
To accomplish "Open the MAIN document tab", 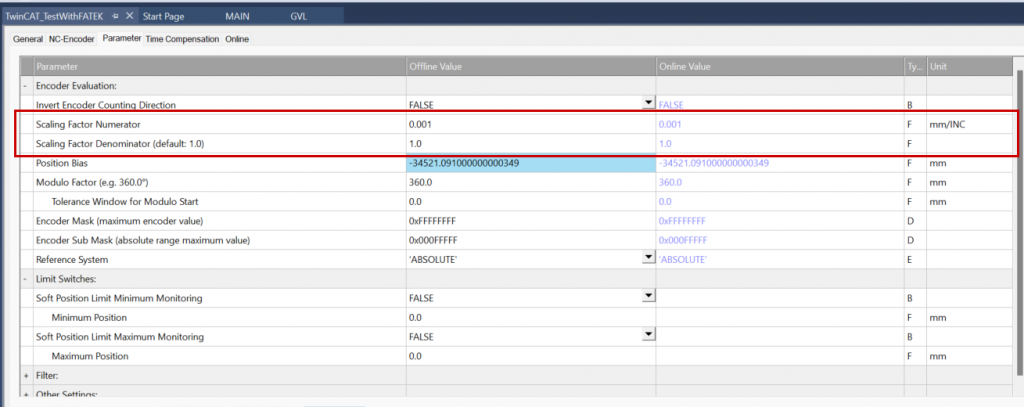I will click(237, 17).
